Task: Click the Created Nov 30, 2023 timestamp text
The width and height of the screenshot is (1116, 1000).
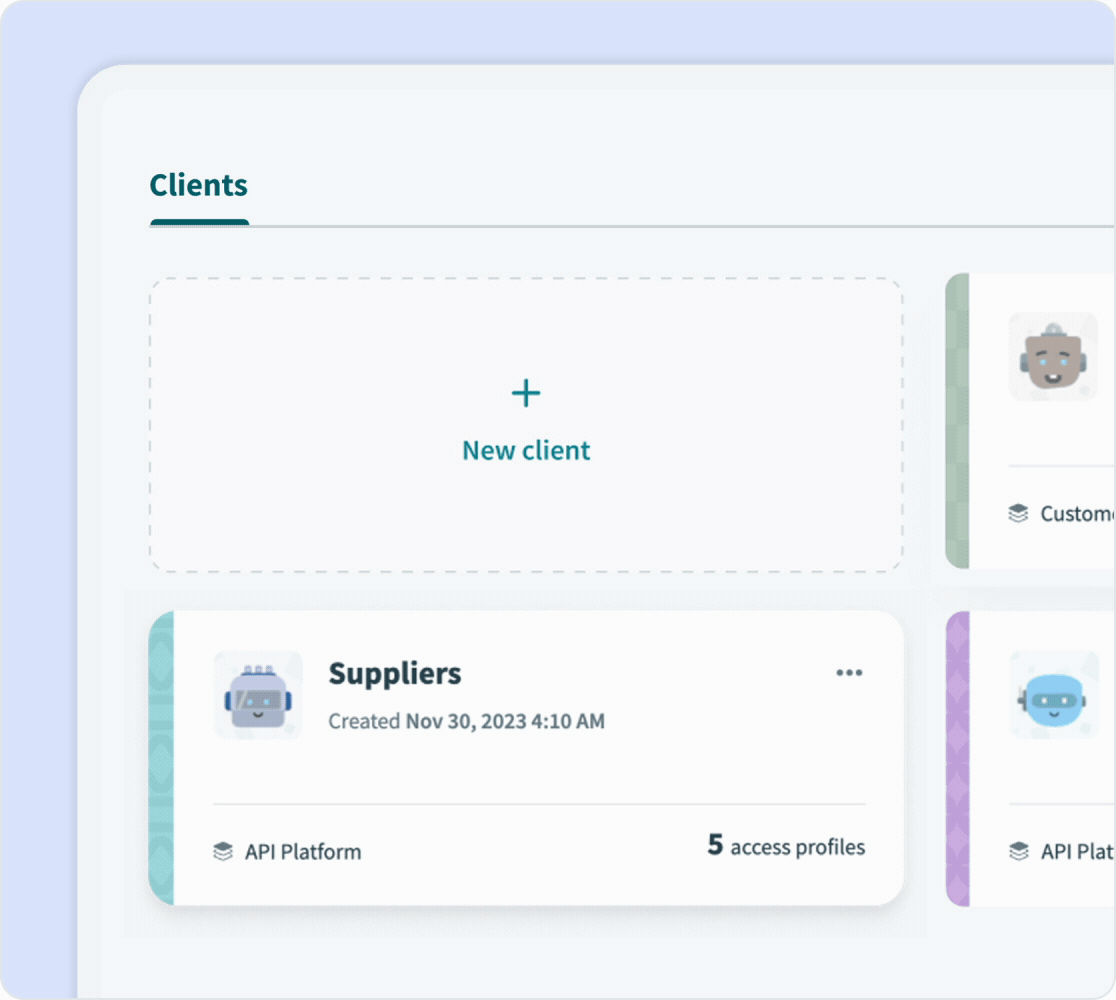Action: click(467, 721)
